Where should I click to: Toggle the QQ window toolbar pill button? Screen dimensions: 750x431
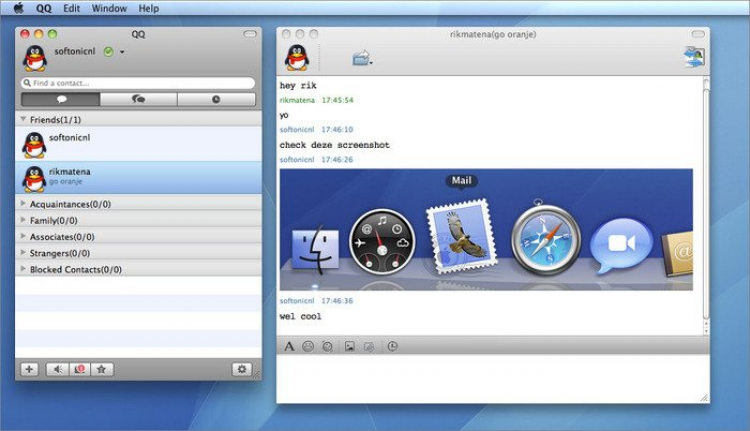tap(250, 34)
